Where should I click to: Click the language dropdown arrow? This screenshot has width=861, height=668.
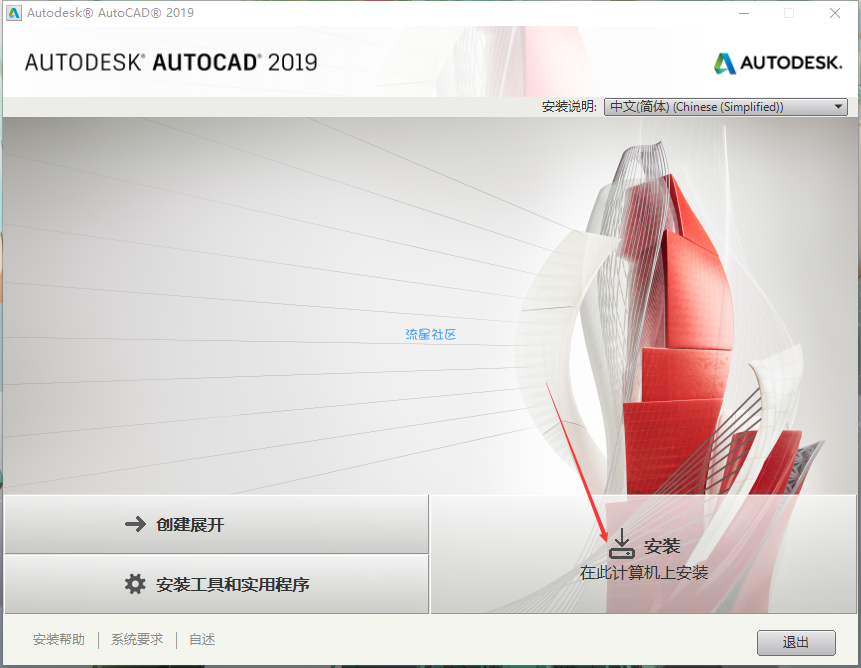838,106
